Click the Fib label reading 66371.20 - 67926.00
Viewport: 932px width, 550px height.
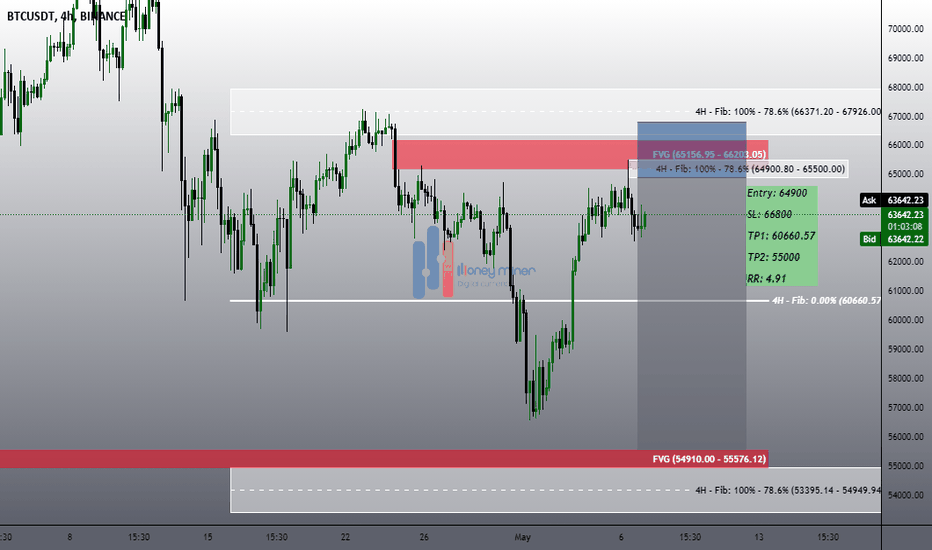[x=788, y=112]
